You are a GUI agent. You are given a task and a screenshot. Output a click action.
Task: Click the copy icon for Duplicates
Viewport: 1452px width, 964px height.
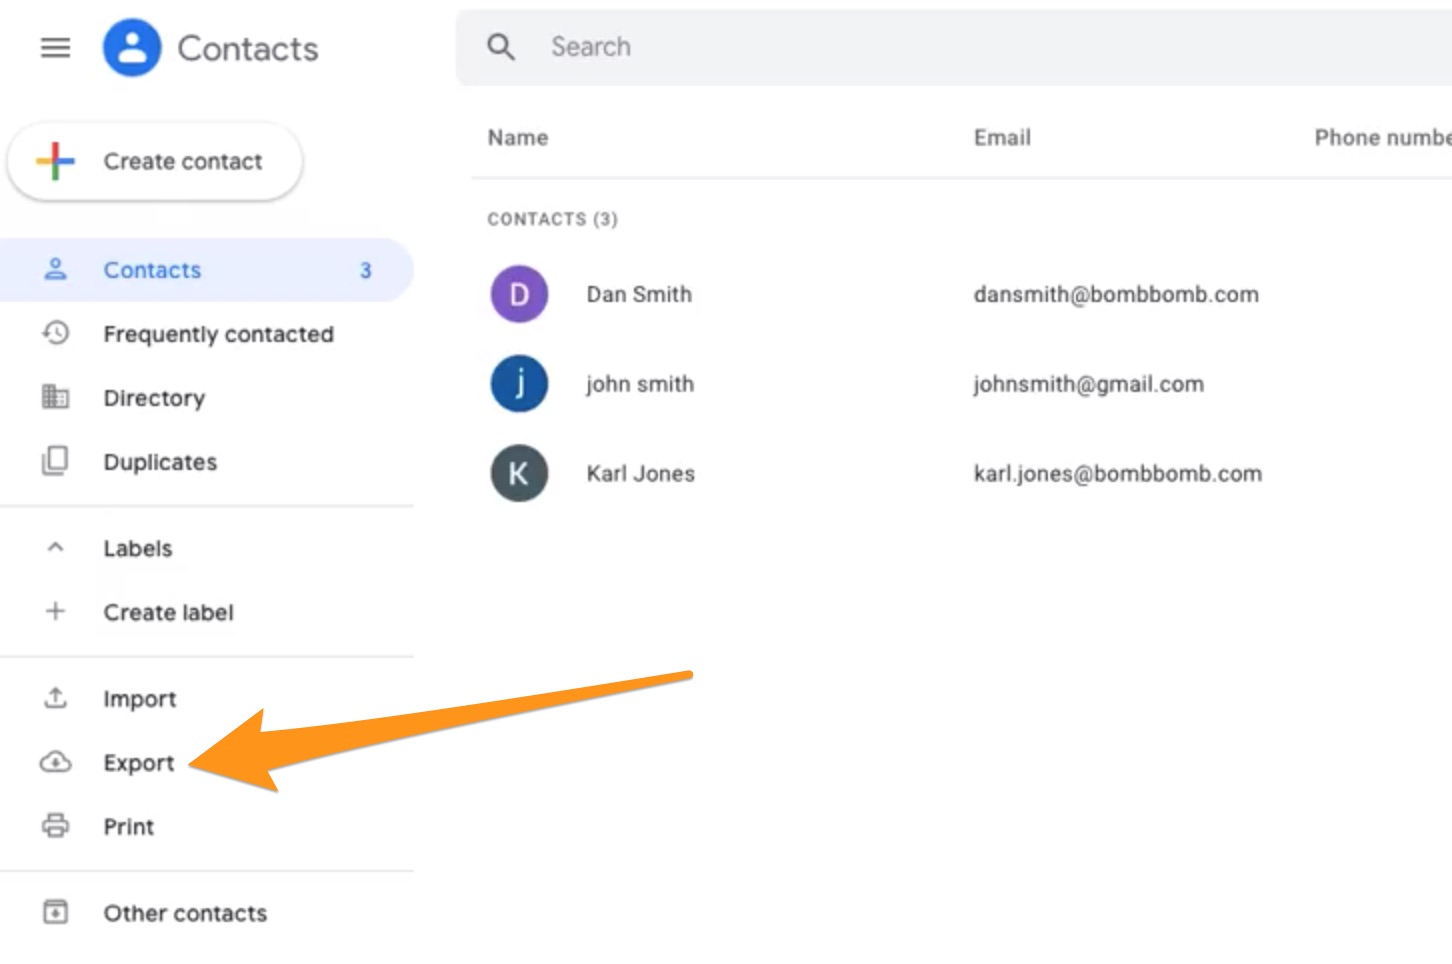point(55,461)
